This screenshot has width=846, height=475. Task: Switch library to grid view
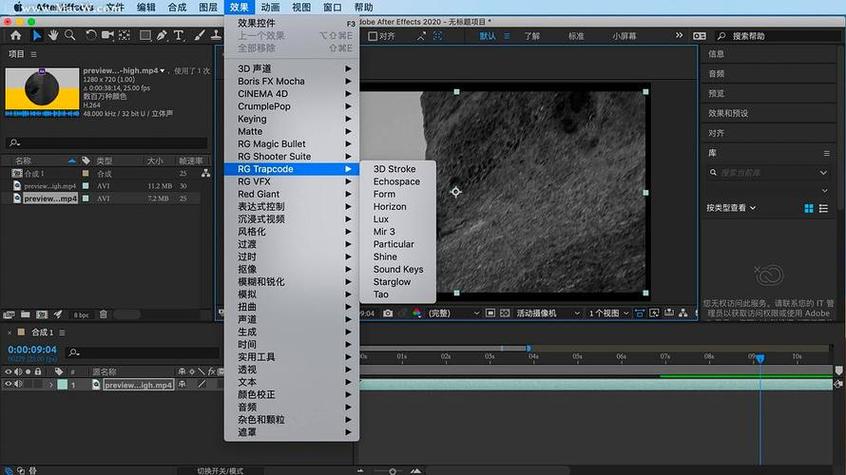[808, 208]
